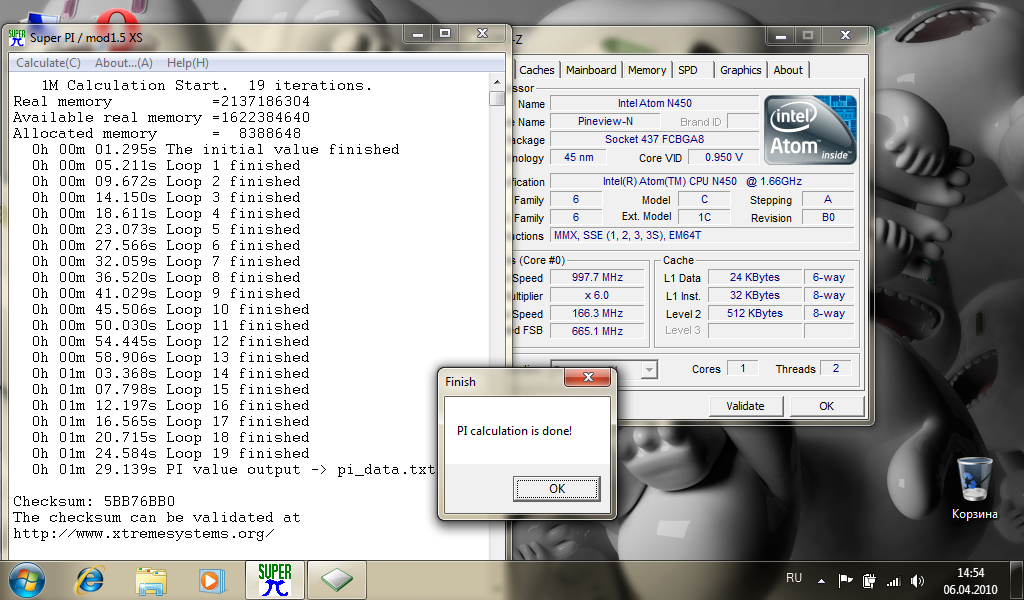Click the Real memory =2137186304 line
Viewport: 1024px width, 600px height.
(x=161, y=101)
